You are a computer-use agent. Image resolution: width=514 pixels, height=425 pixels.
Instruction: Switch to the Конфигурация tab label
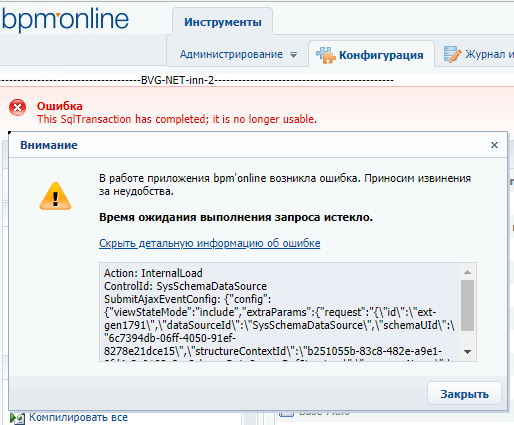point(381,55)
